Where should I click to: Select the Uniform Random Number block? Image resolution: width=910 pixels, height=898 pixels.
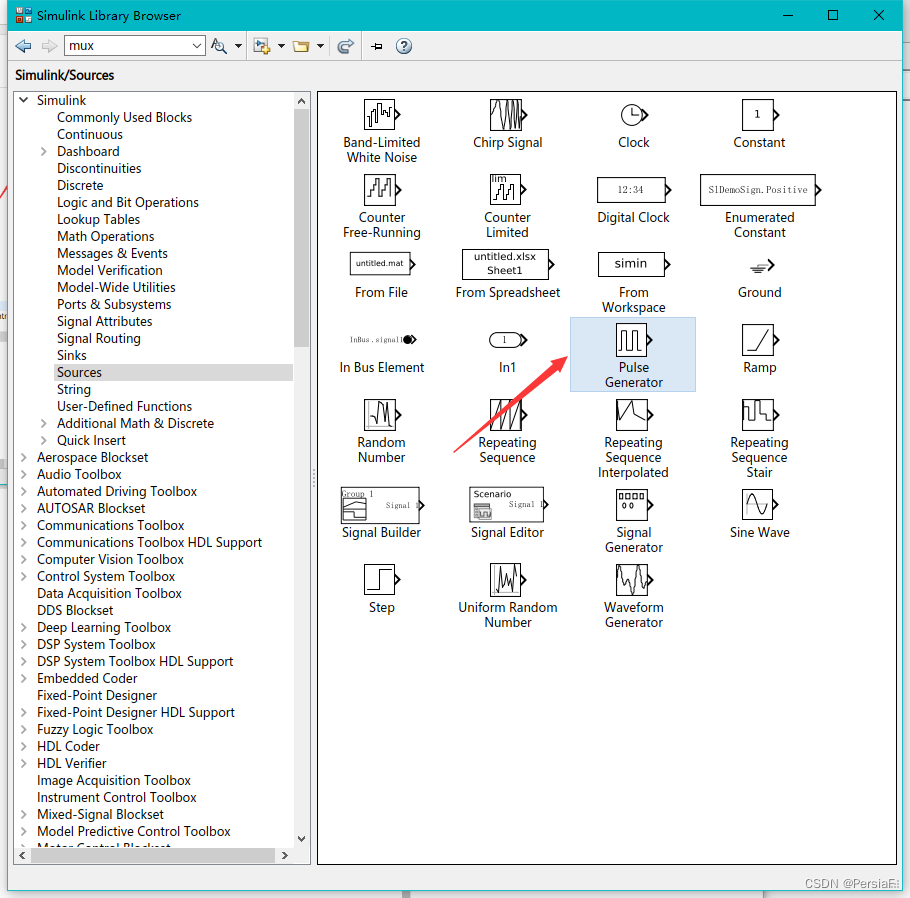[x=507, y=596]
